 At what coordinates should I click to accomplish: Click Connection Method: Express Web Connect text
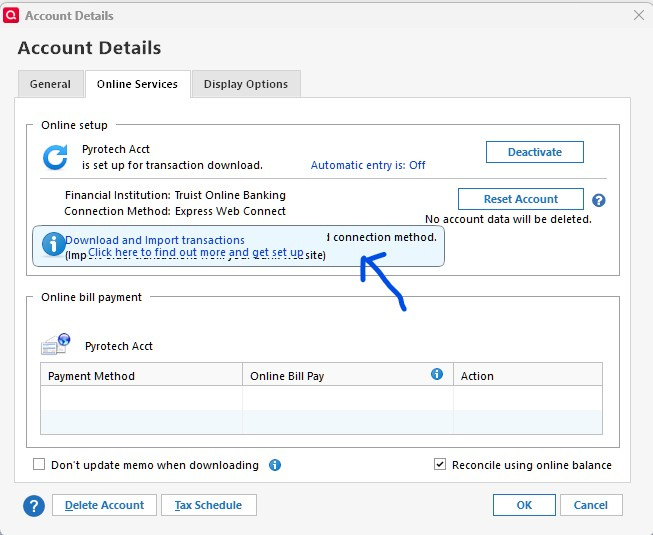tap(175, 211)
